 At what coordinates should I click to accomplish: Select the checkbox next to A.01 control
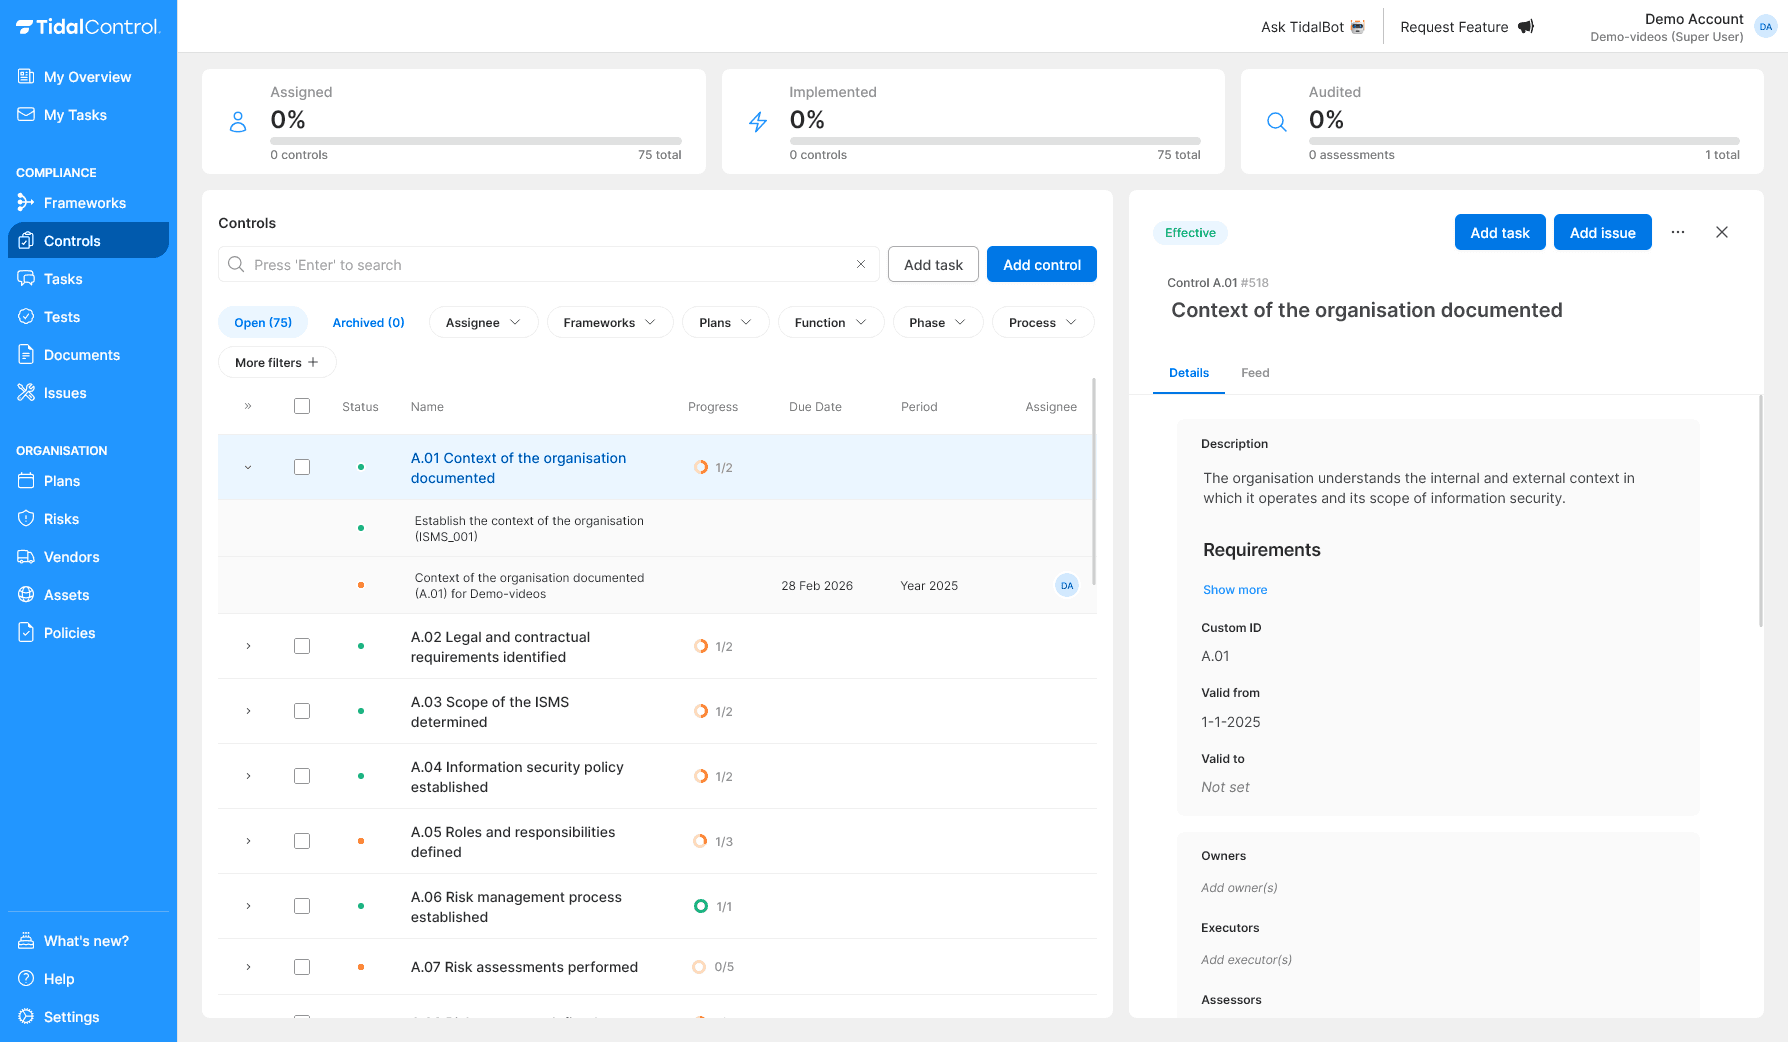302,466
